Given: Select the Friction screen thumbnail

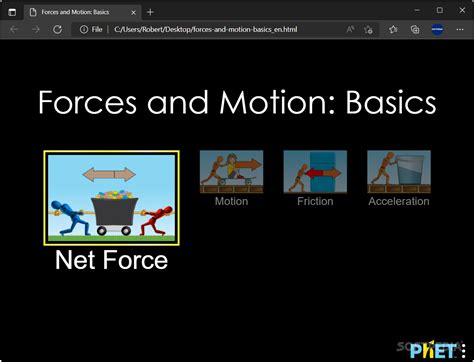Looking at the screenshot, I should (315, 172).
